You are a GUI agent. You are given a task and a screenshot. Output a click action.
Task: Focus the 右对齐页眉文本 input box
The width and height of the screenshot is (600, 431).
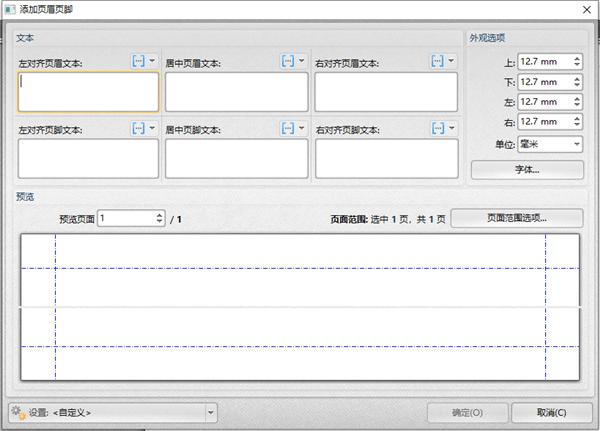point(386,92)
